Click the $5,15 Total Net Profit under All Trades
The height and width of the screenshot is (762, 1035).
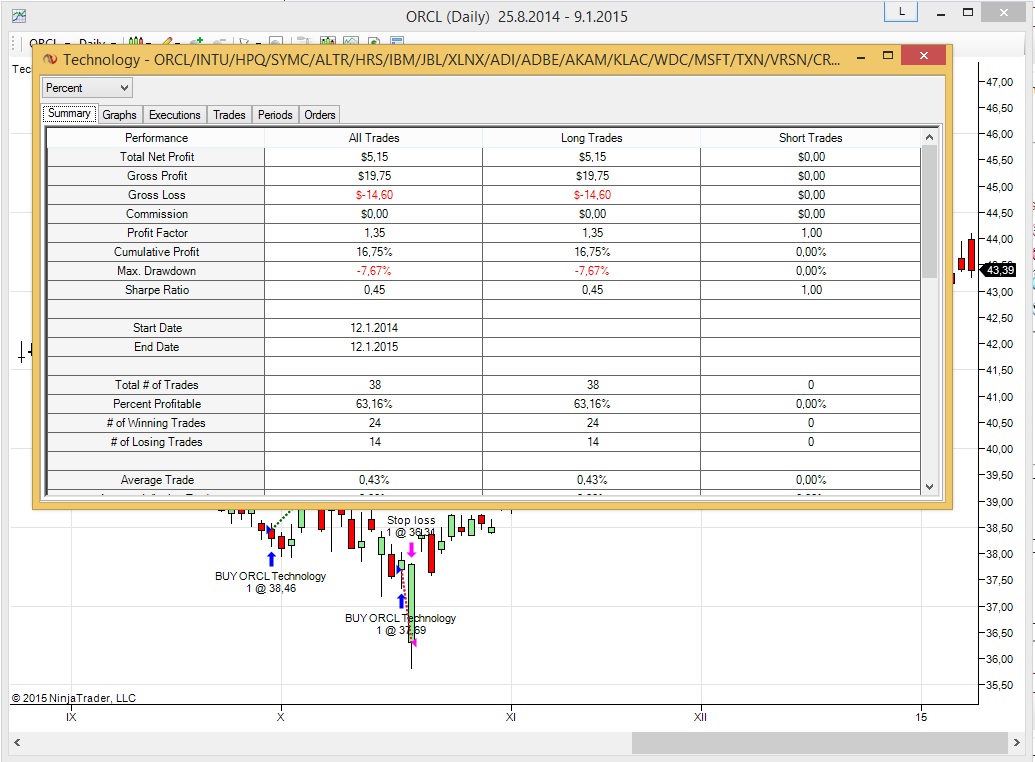point(374,157)
